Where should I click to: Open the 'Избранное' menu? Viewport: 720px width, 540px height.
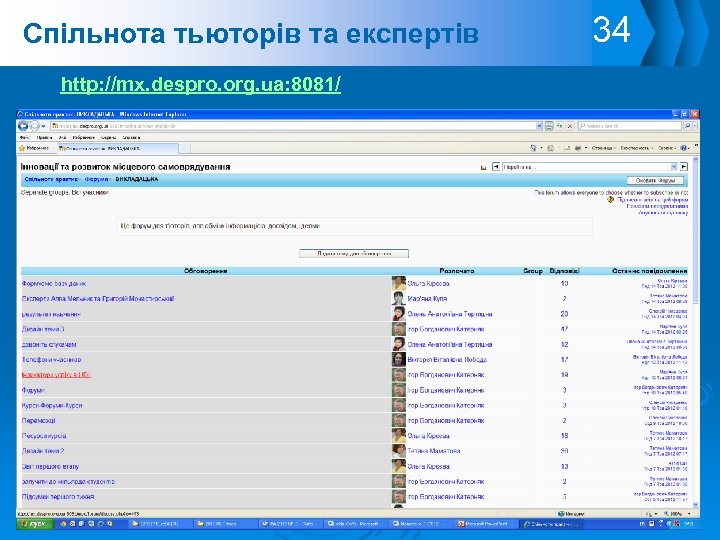click(83, 137)
